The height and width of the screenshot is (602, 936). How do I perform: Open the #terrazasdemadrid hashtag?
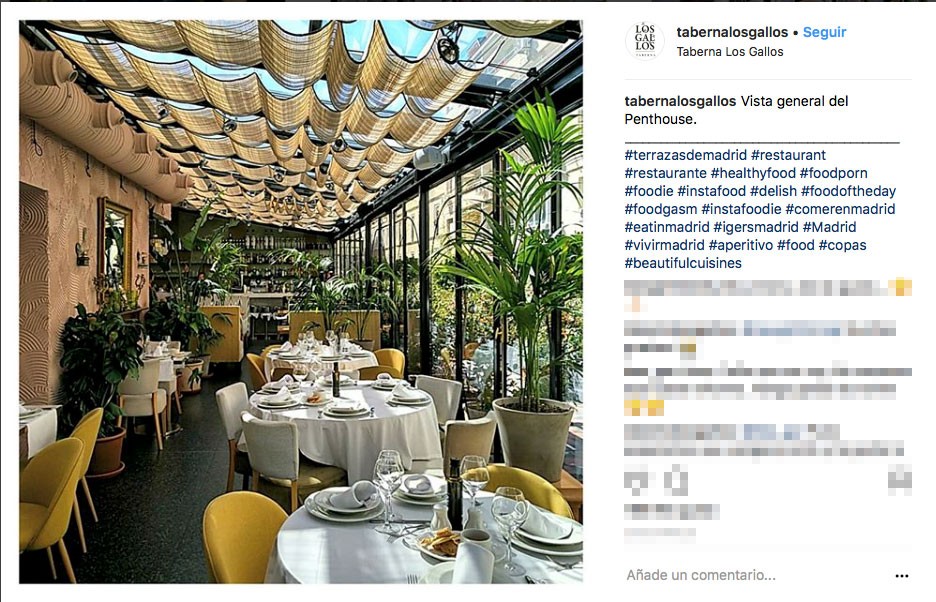(685, 155)
